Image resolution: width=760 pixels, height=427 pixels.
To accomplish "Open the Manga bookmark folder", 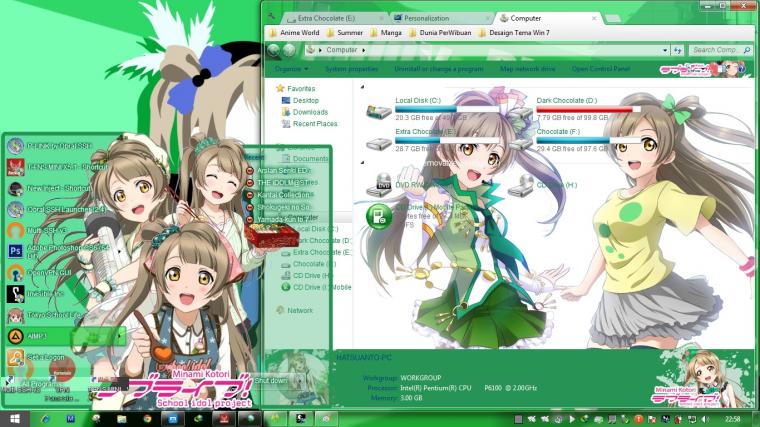I will (386, 33).
